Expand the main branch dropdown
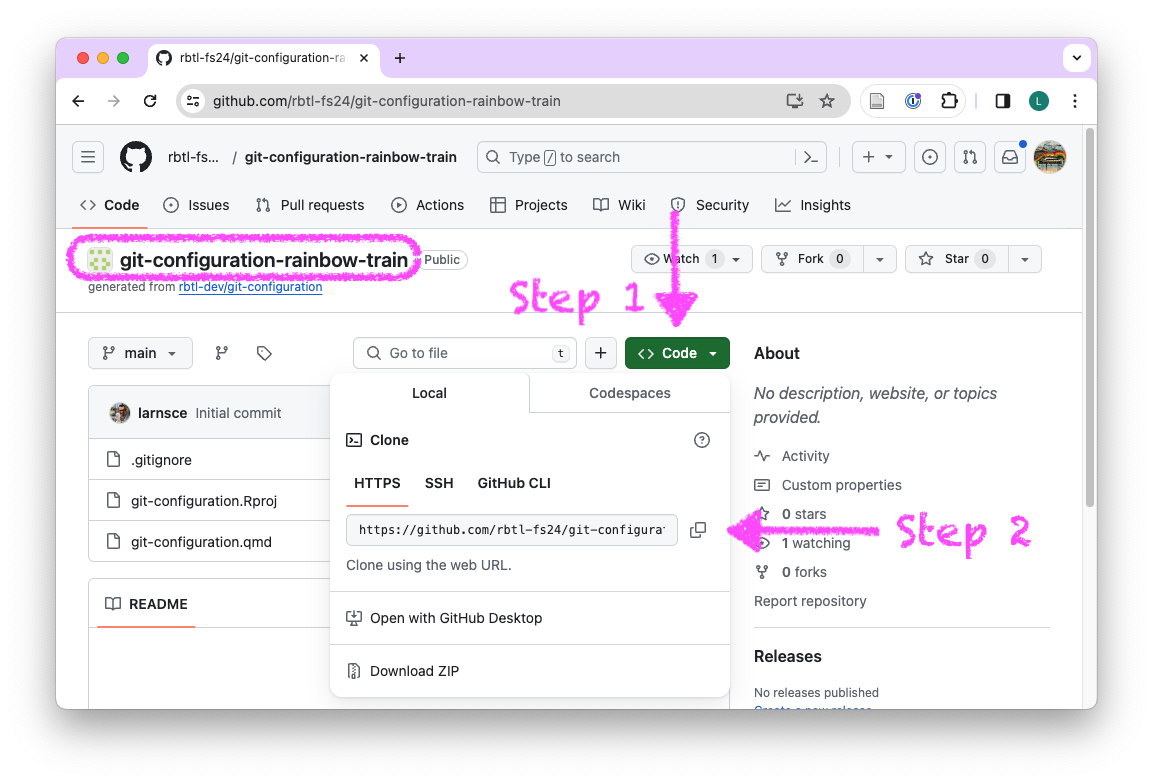Image resolution: width=1153 pixels, height=783 pixels. click(x=140, y=353)
